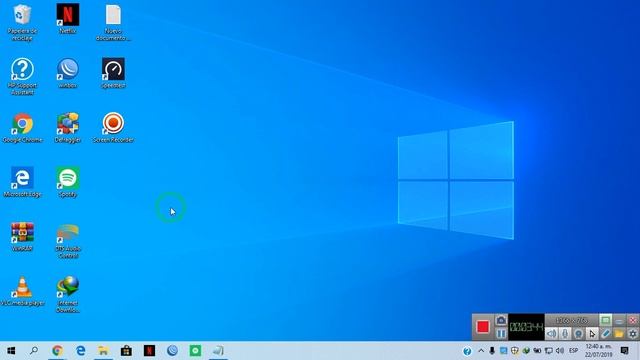640x360 pixels.
Task: Open the Spotify desktop shortcut
Action: [68, 182]
